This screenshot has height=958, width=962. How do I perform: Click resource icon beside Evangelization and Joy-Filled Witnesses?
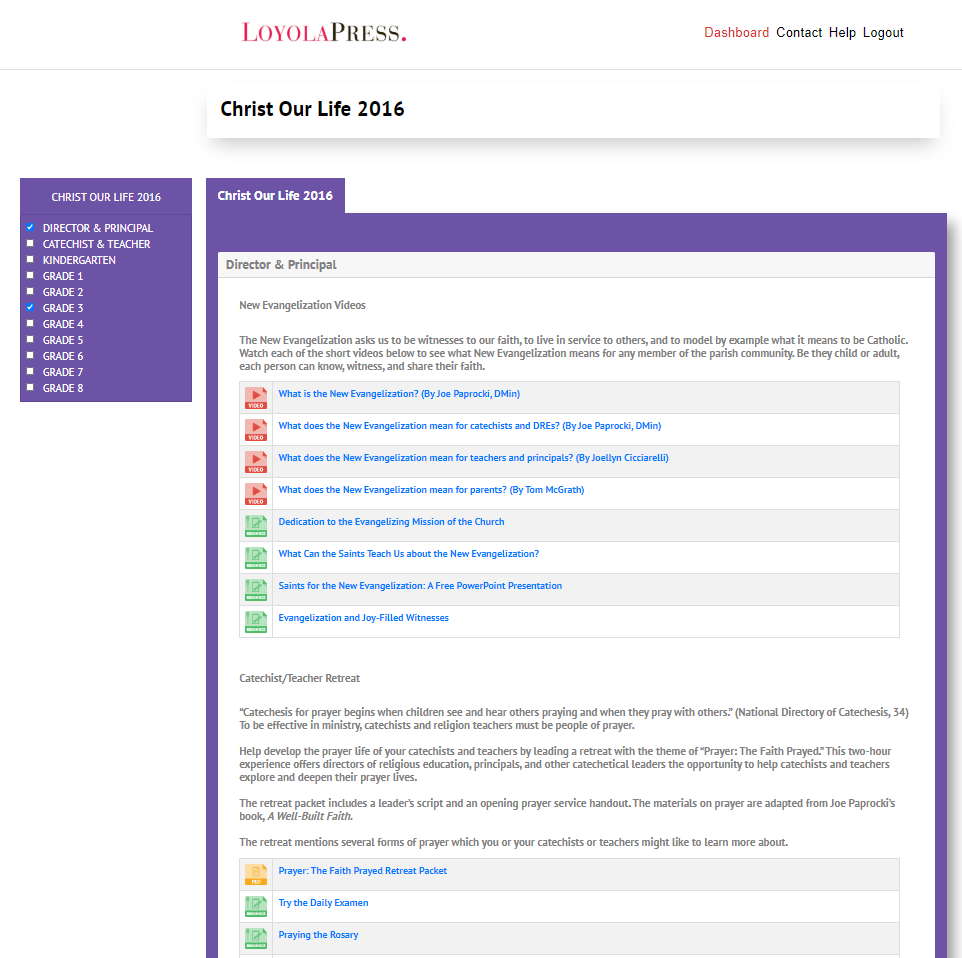pyautogui.click(x=256, y=621)
